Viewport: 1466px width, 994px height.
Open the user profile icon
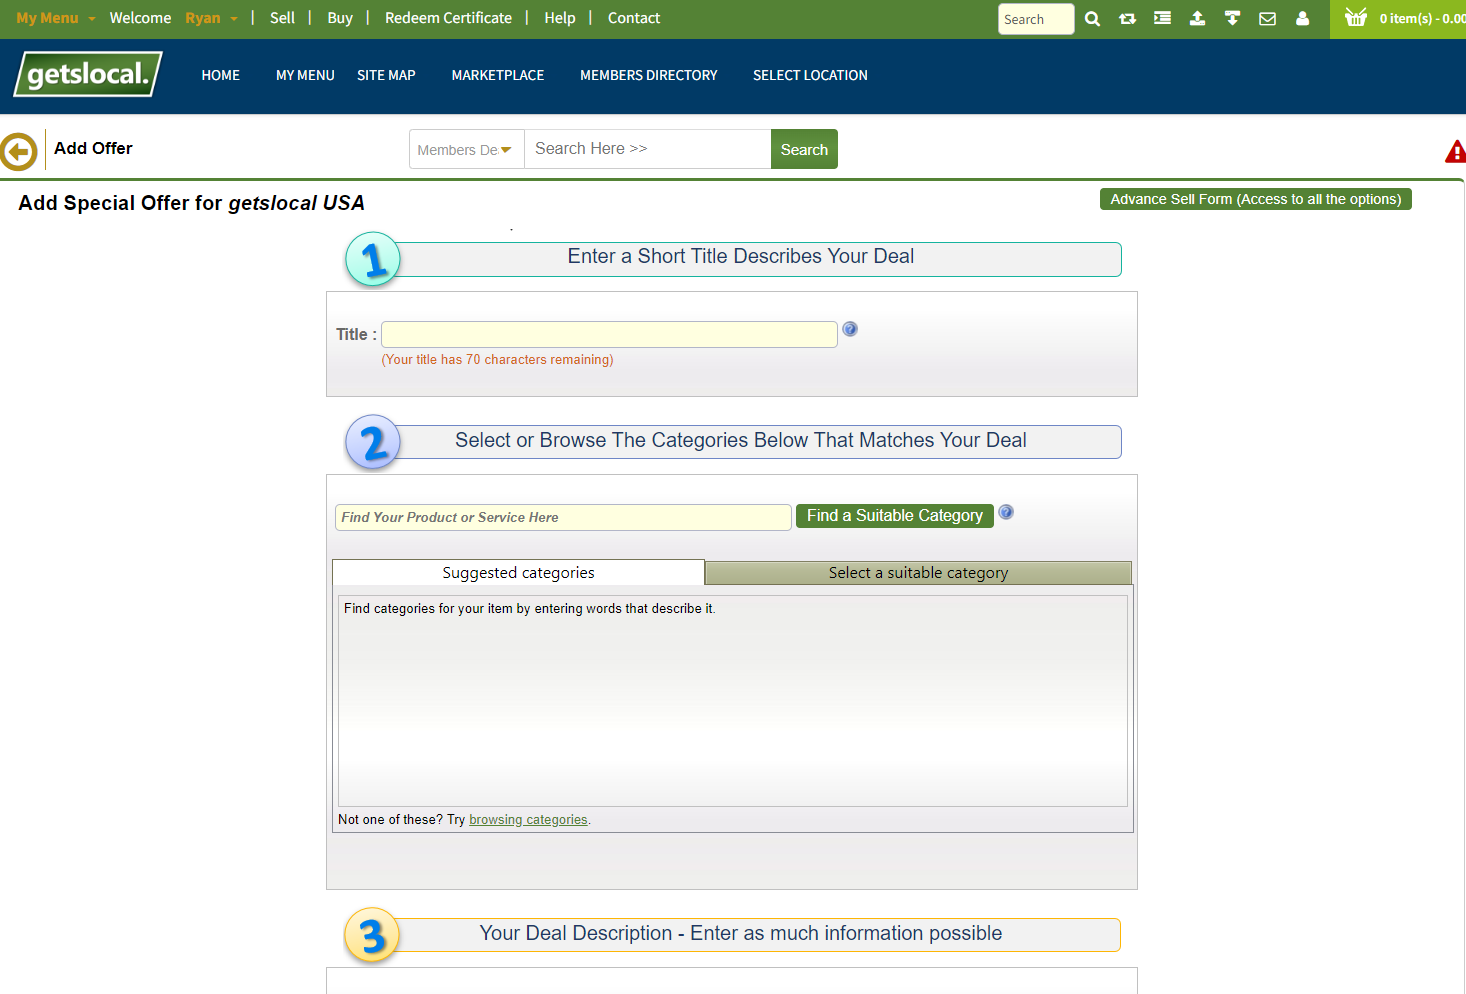tap(1302, 18)
